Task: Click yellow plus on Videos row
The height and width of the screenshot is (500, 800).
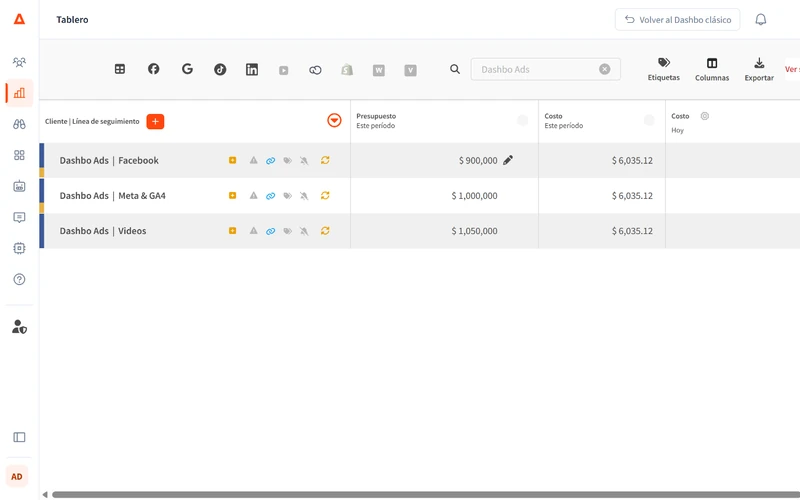Action: (233, 231)
